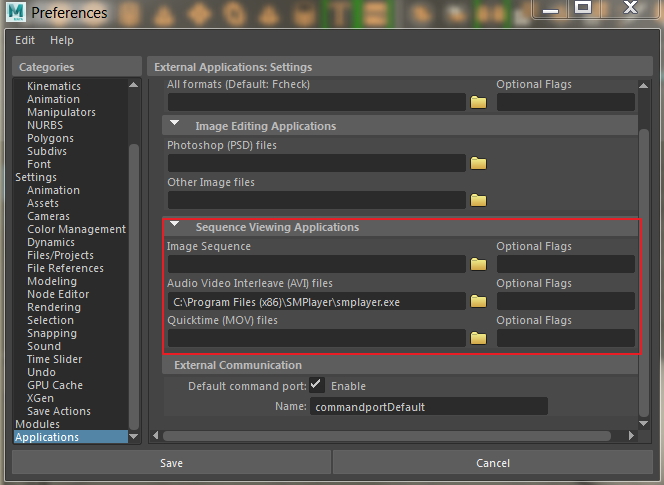This screenshot has width=664, height=485.
Task: Select Applications category
Action: [71, 437]
